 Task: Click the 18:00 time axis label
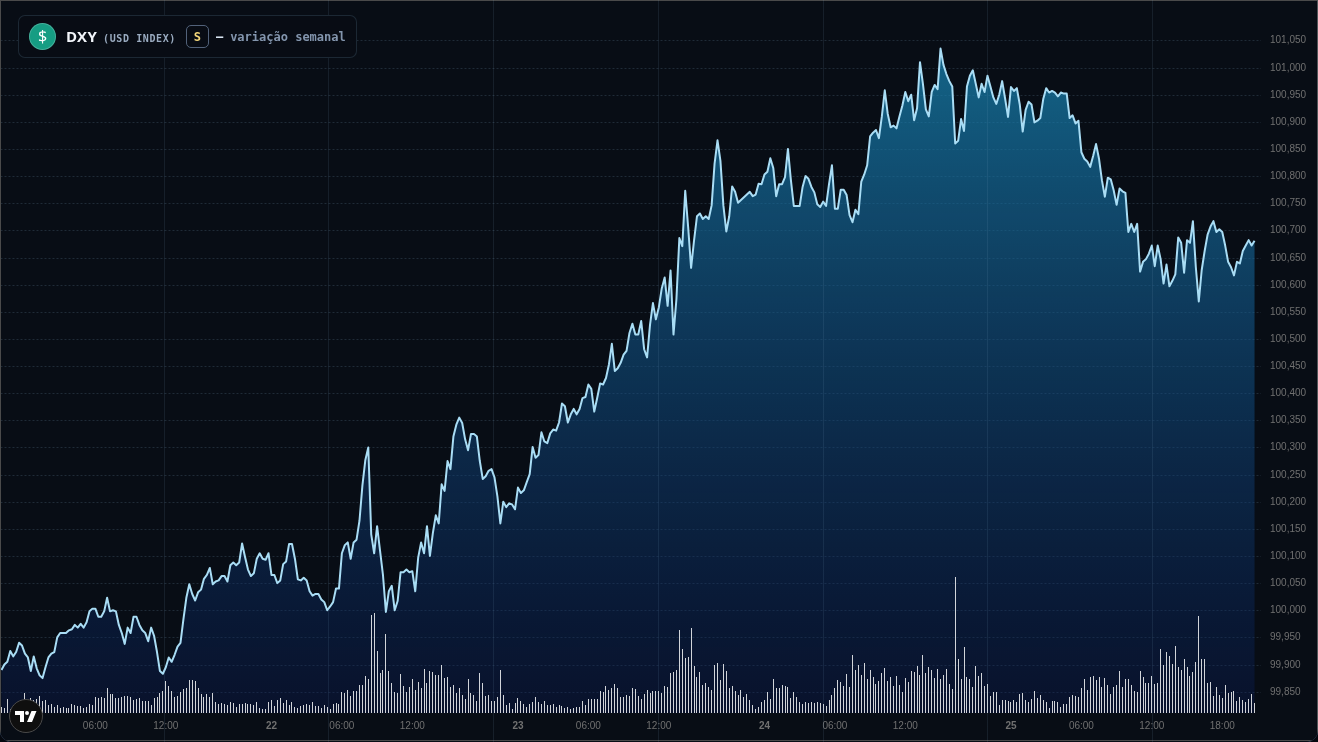click(1222, 725)
